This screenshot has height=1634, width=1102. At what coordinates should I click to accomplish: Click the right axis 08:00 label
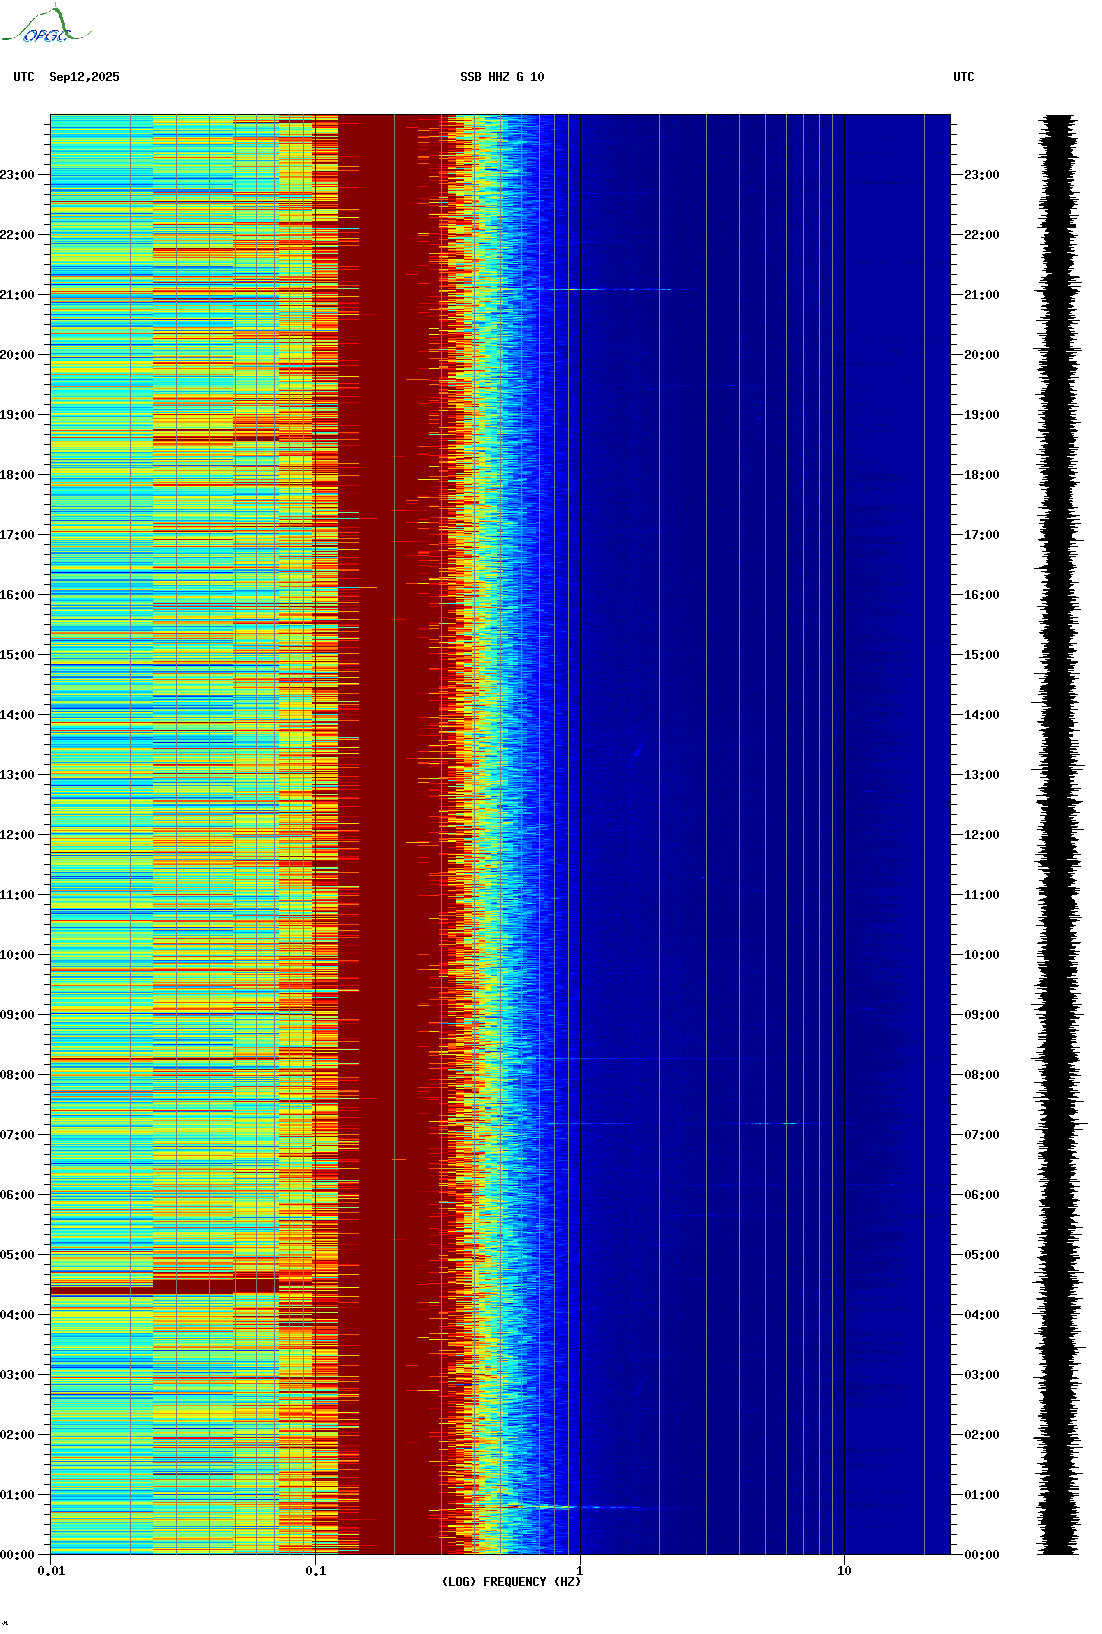(x=982, y=1075)
